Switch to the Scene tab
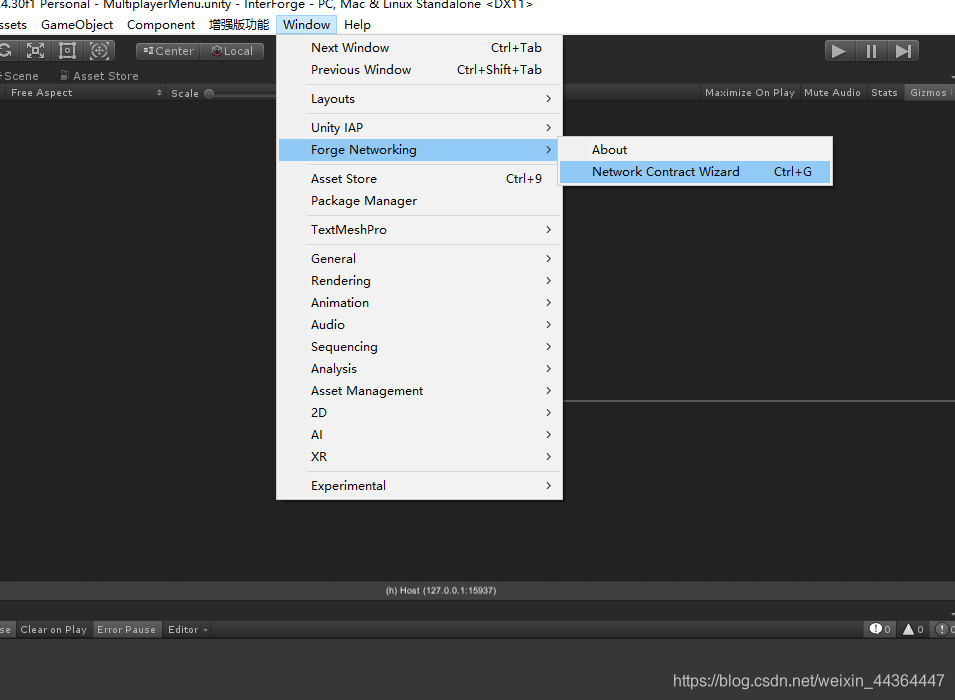The width and height of the screenshot is (955, 700). (21, 76)
